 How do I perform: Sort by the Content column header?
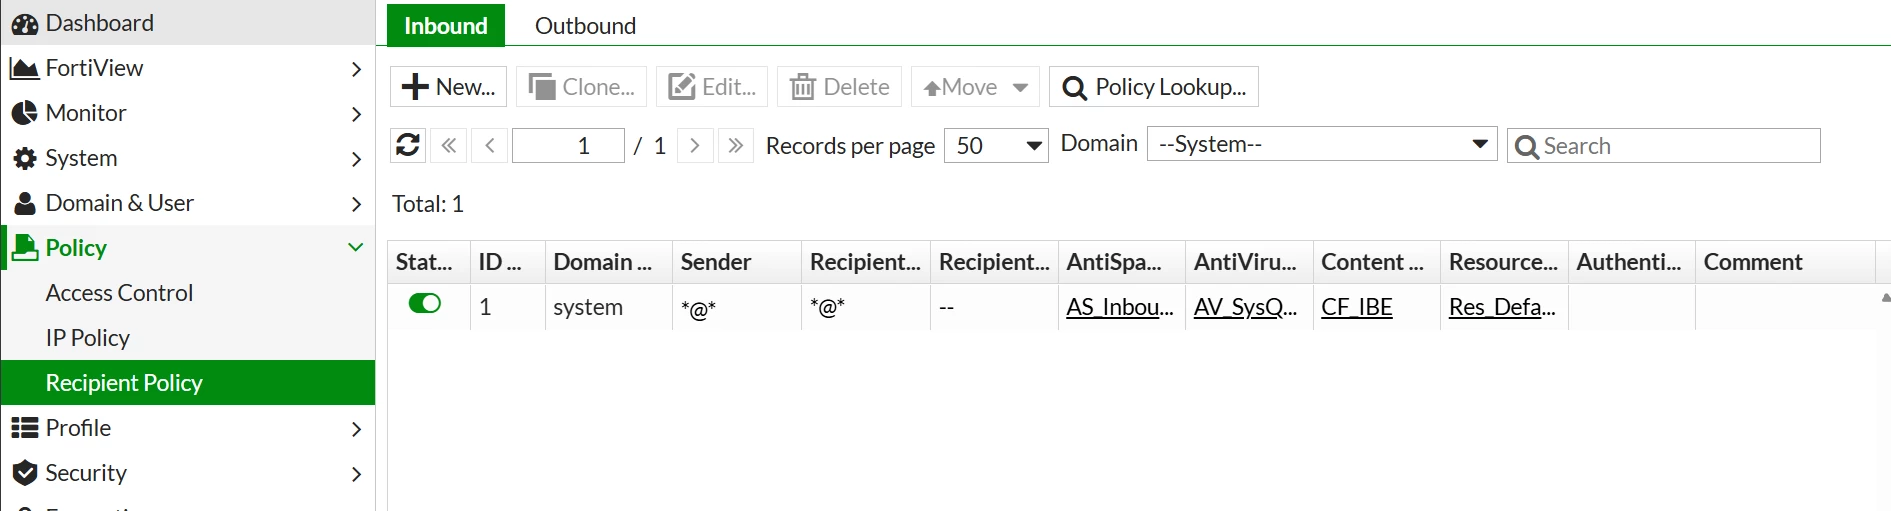tap(1377, 262)
